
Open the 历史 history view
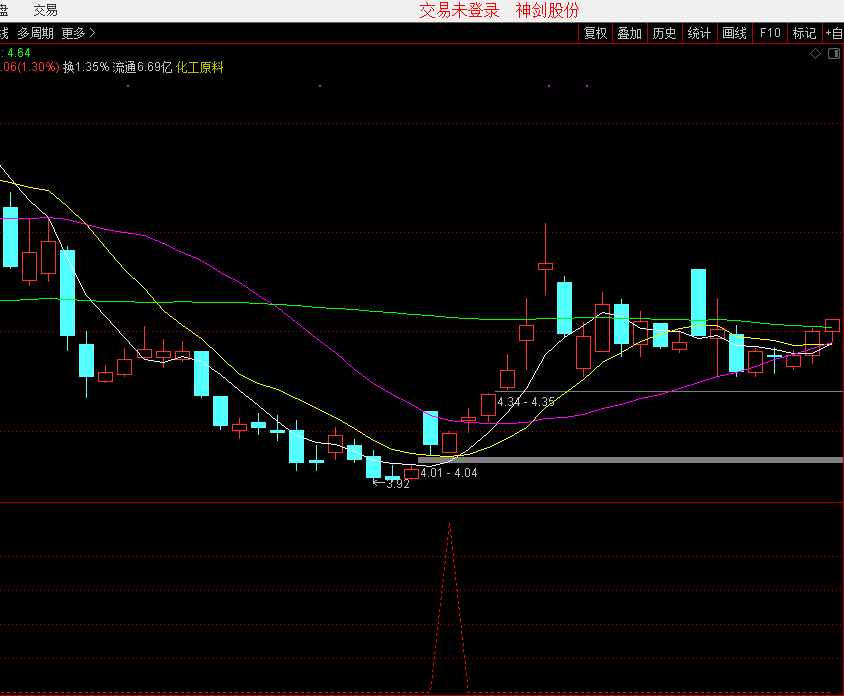664,33
